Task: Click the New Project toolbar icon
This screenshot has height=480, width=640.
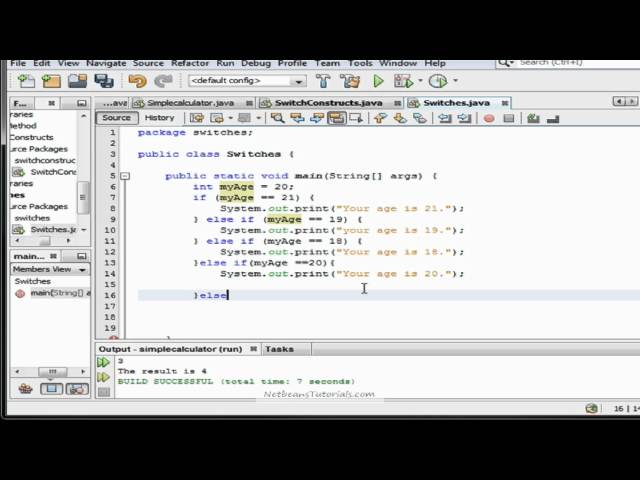Action: point(51,81)
